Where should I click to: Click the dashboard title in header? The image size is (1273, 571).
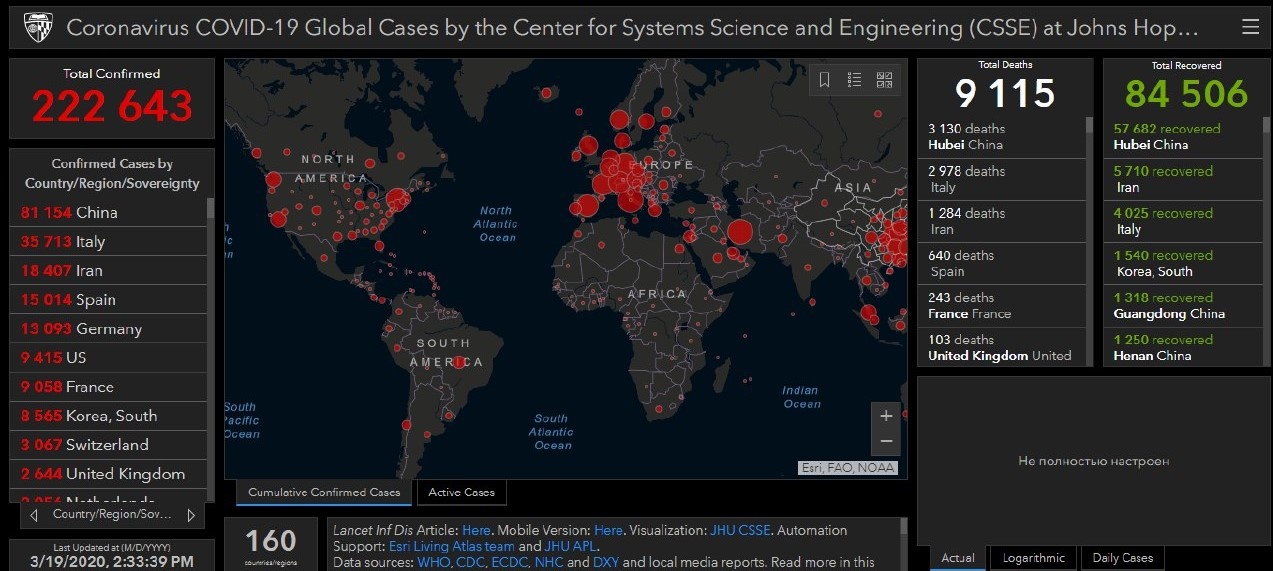(633, 27)
